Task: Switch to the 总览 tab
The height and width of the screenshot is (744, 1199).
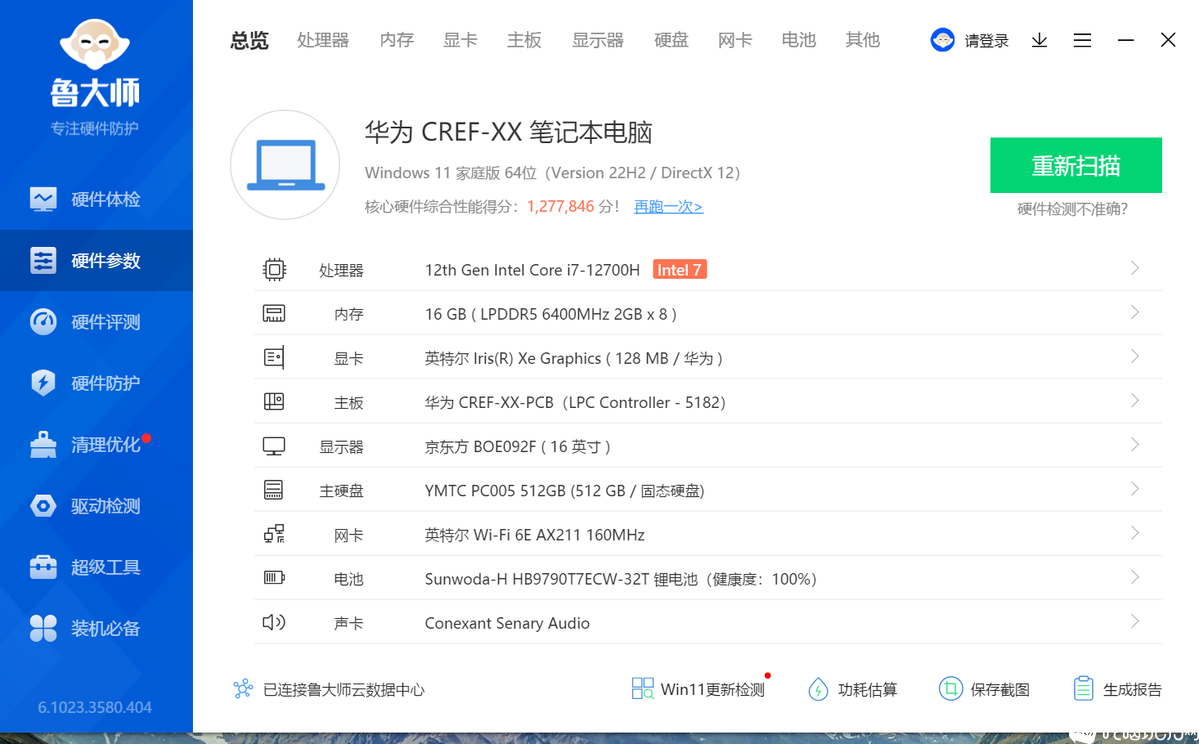Action: pos(249,41)
